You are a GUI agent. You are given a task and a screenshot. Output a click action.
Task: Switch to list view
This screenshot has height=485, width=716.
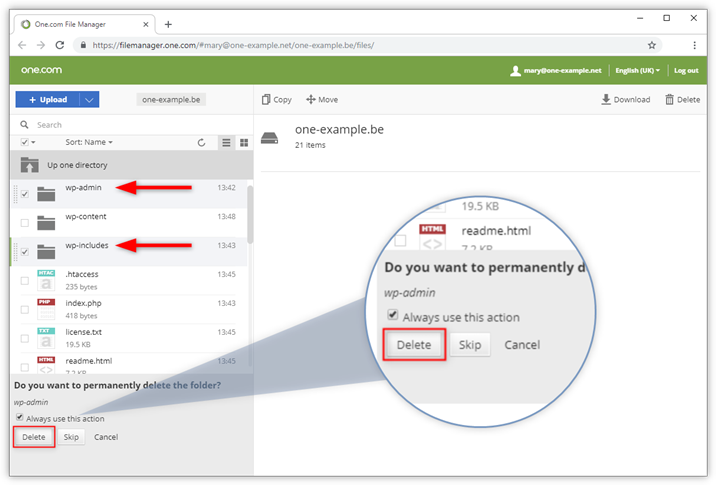point(226,142)
